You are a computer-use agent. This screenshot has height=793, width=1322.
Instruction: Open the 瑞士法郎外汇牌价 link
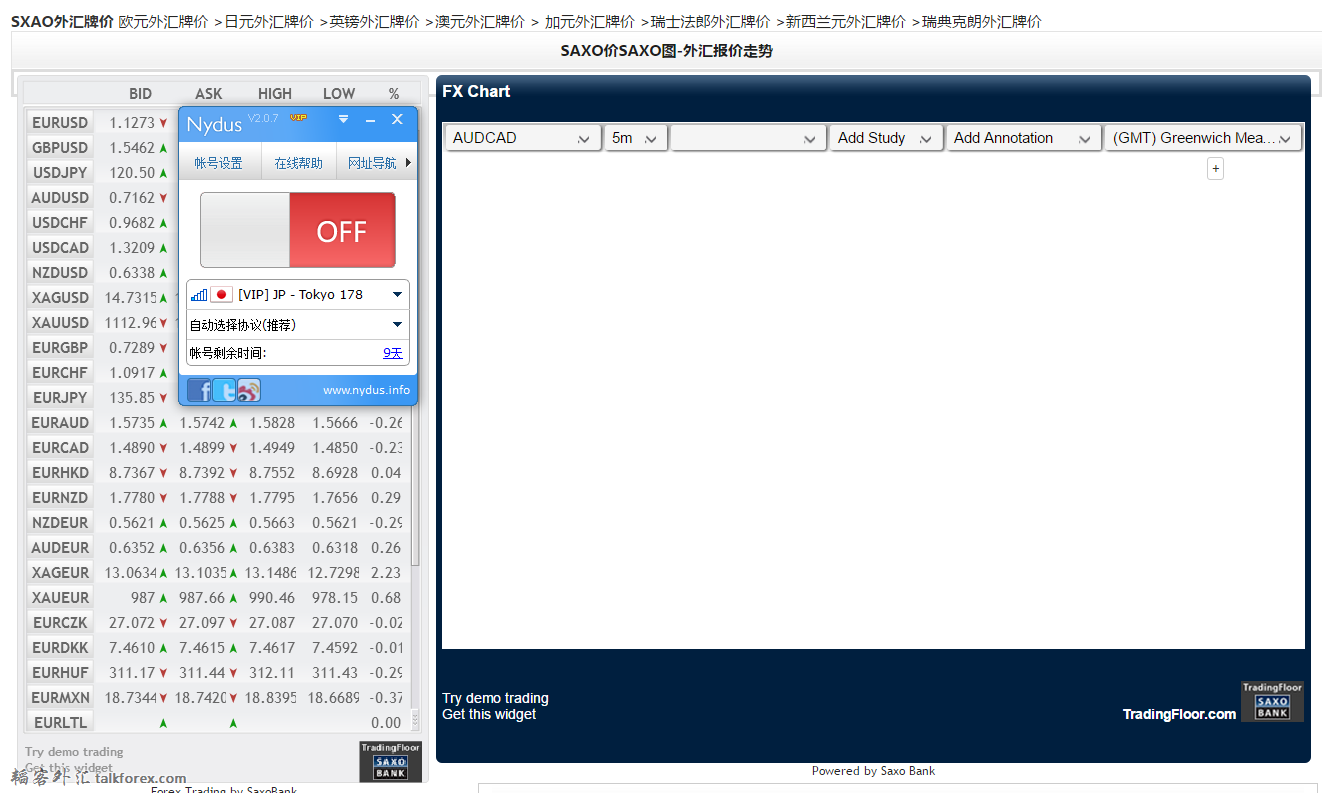pyautogui.click(x=710, y=21)
